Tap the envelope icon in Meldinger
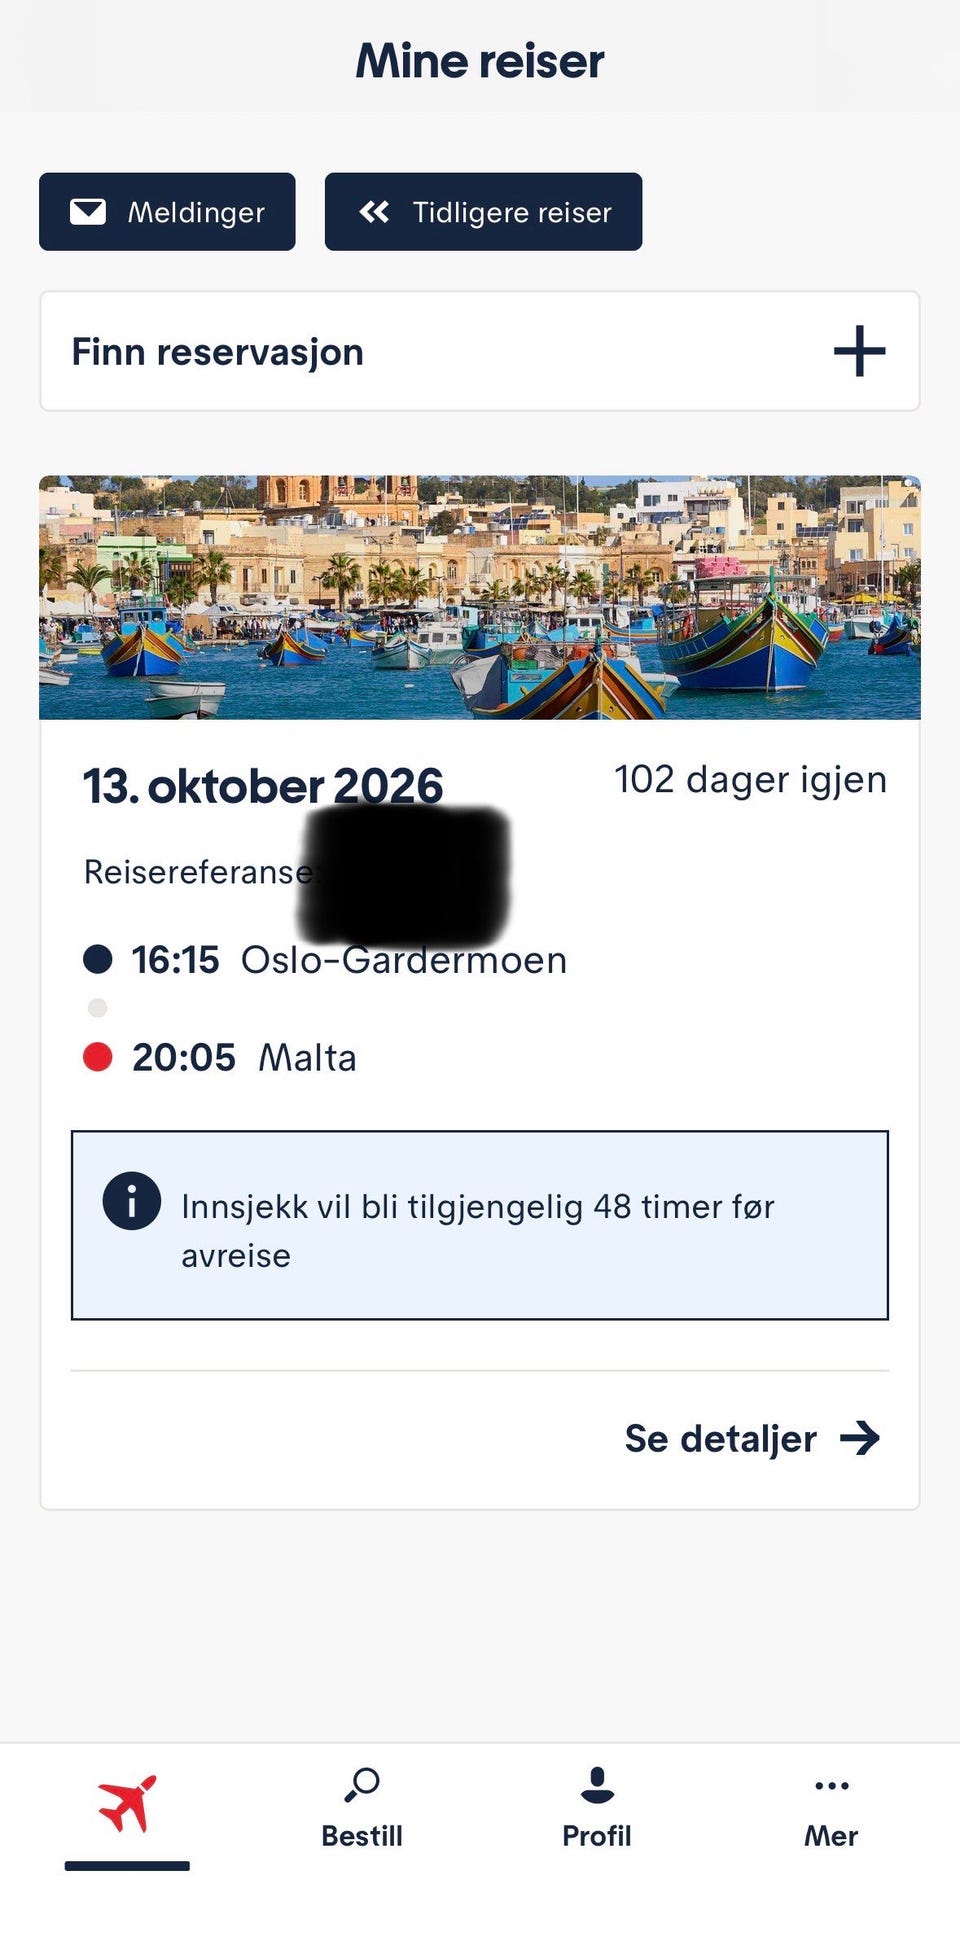Screen dimensions: 960x1954 [x=88, y=212]
